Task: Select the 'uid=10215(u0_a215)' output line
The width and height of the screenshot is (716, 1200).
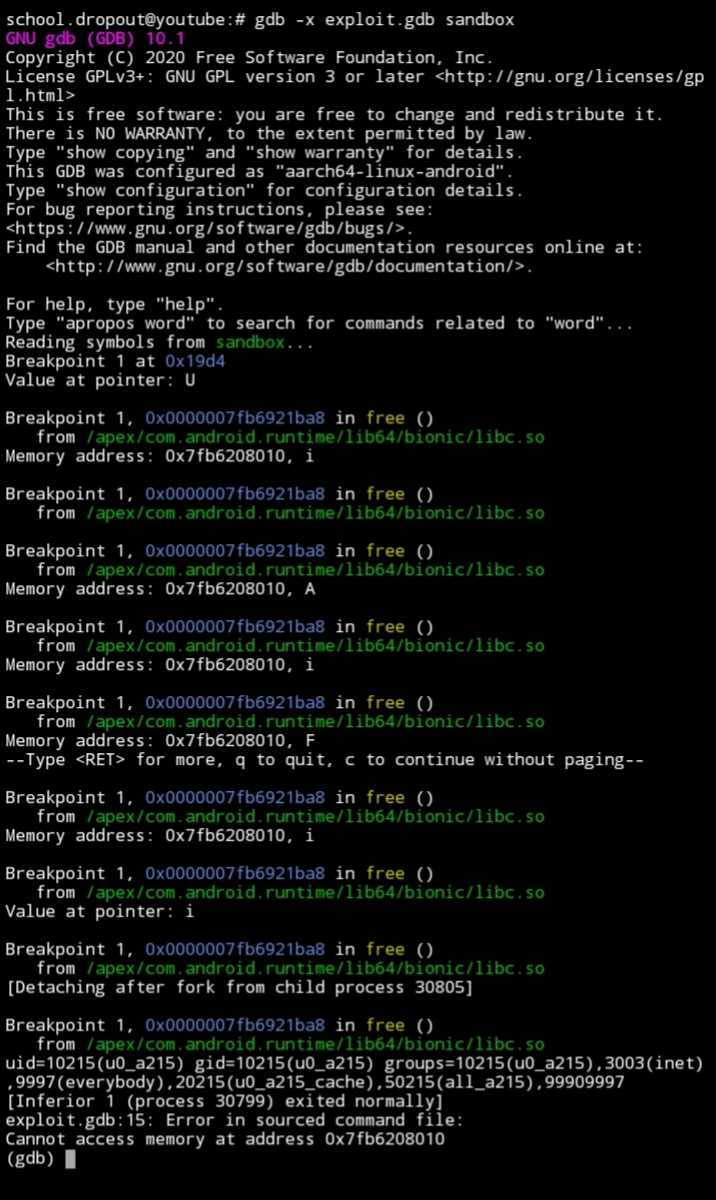Action: (355, 1064)
